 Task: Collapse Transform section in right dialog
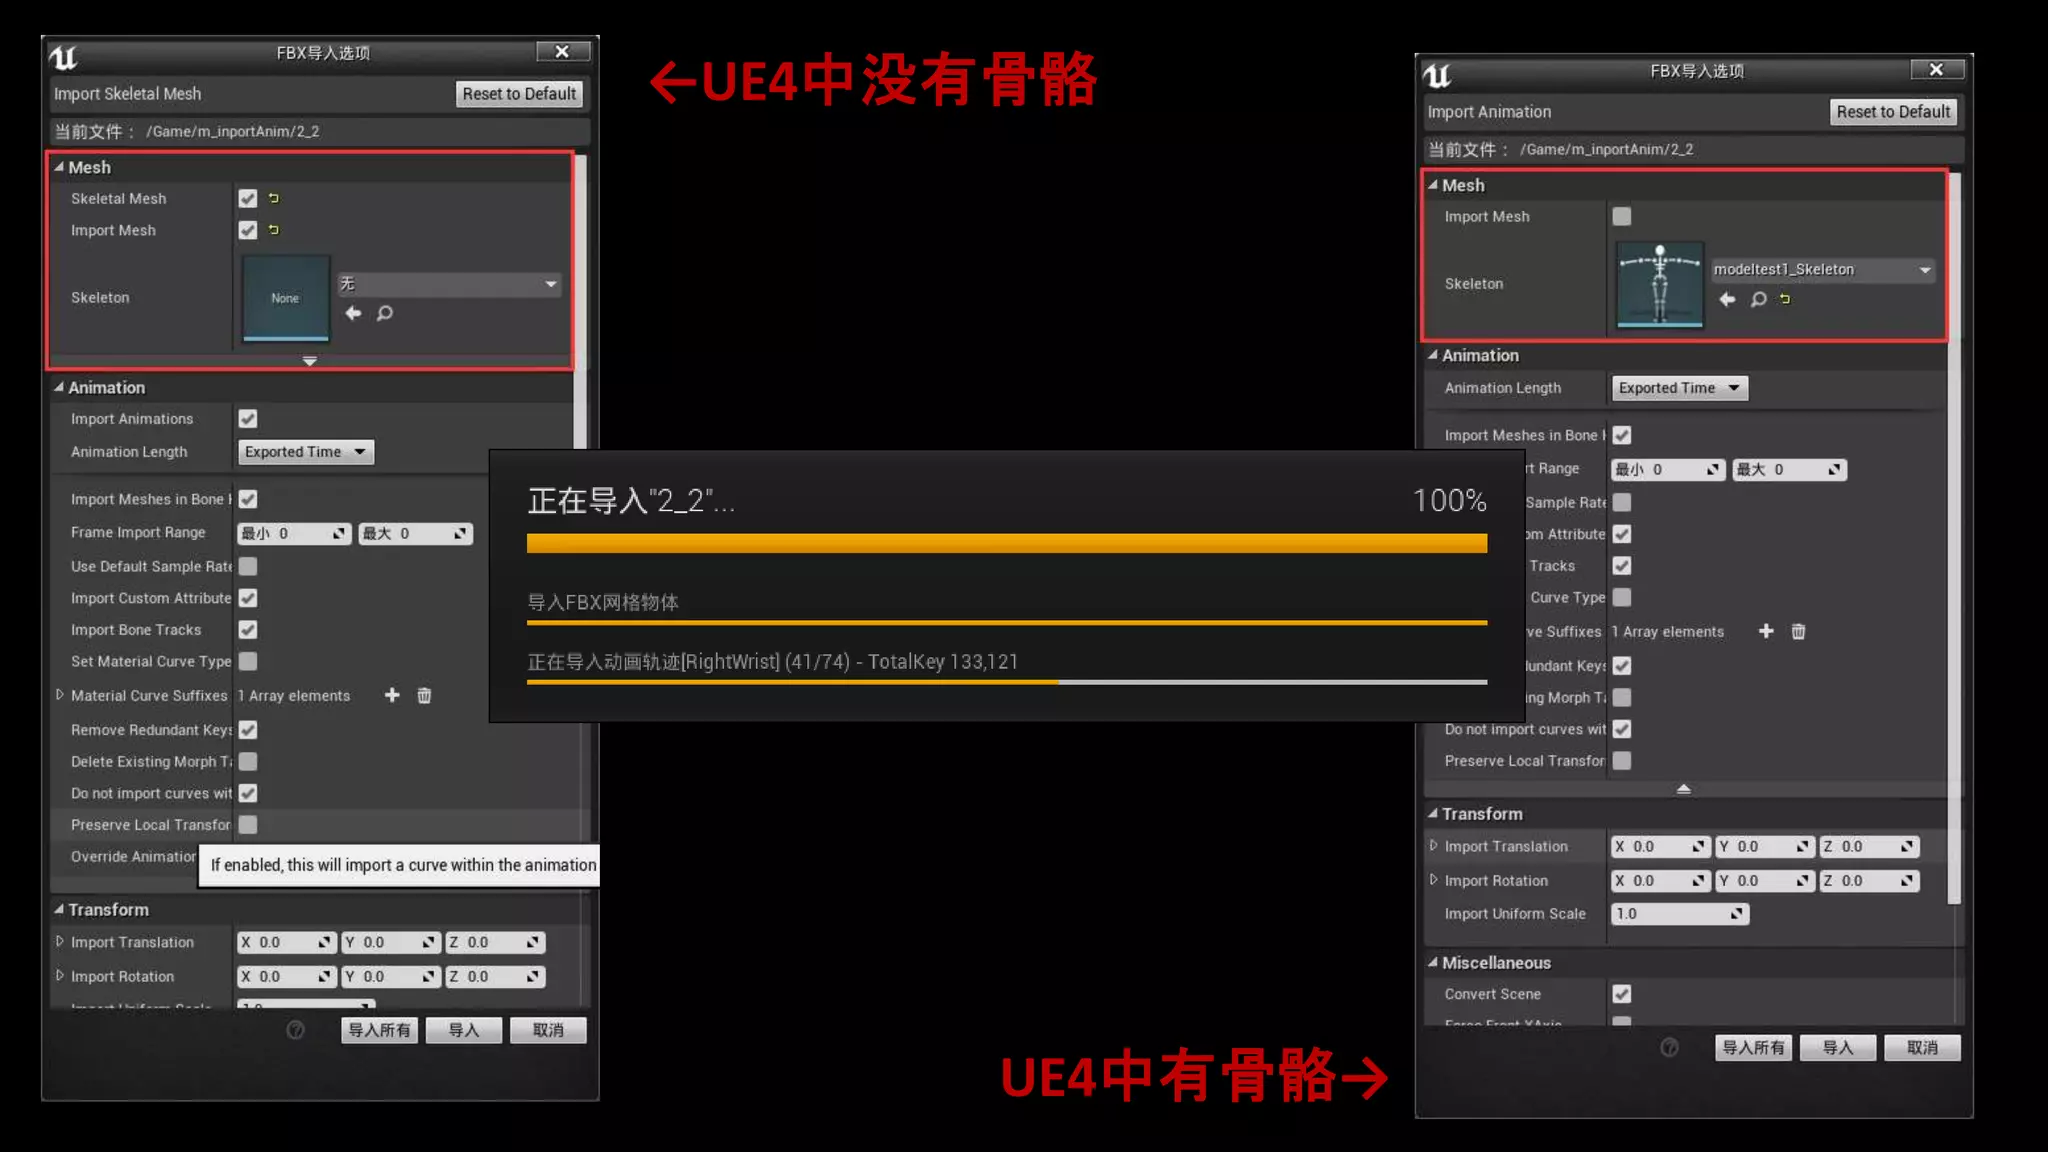[x=1433, y=813]
